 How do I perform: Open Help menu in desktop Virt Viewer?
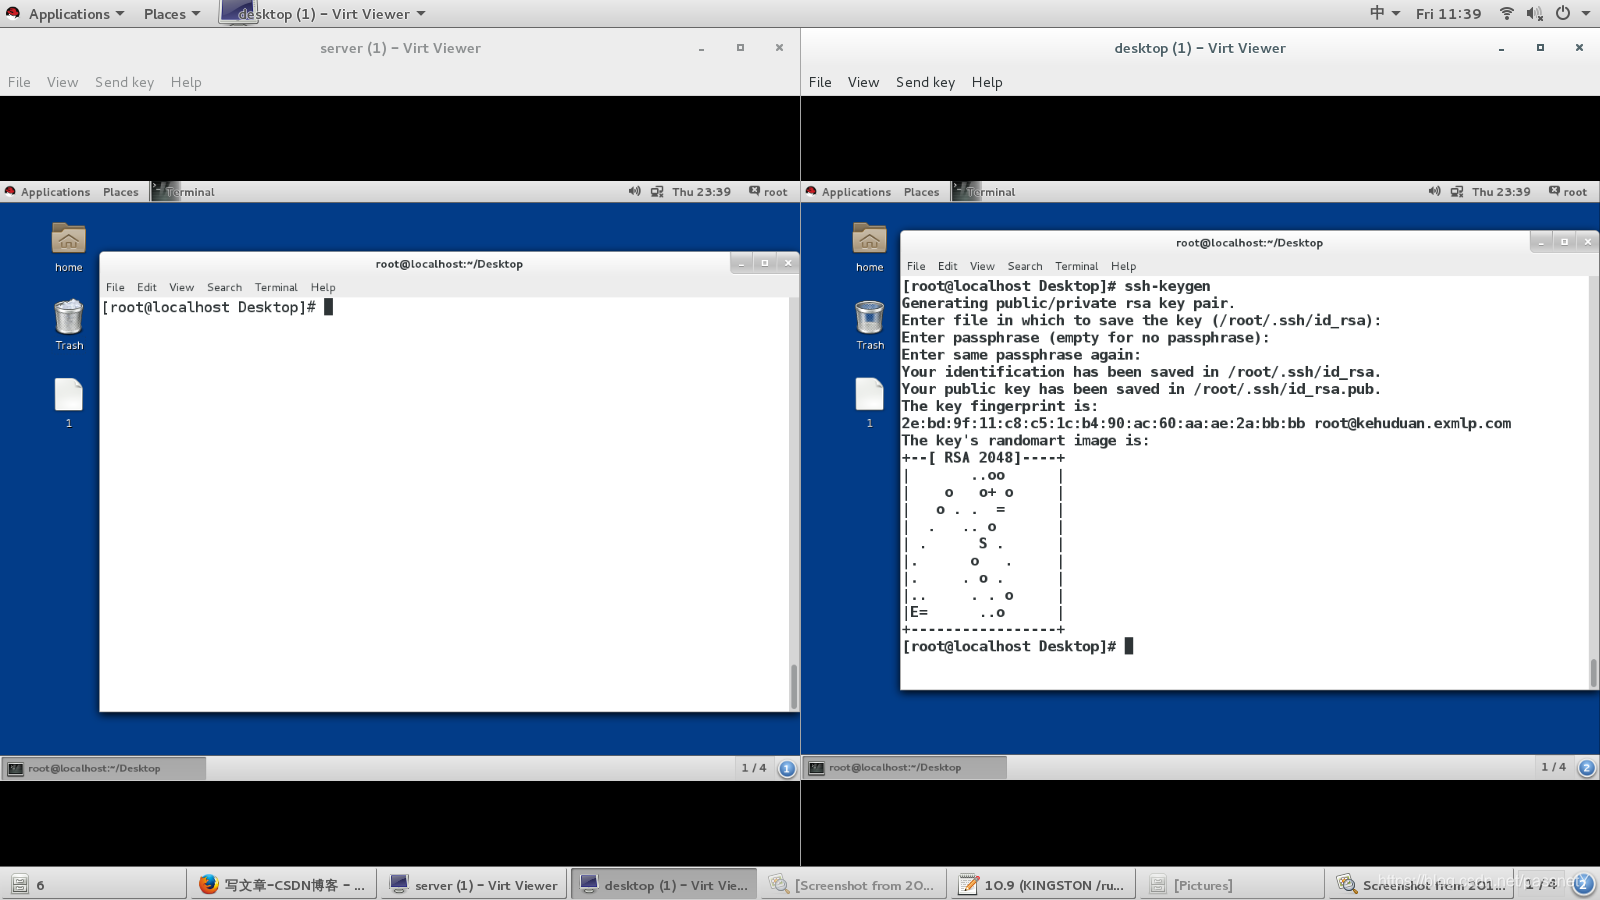[987, 82]
